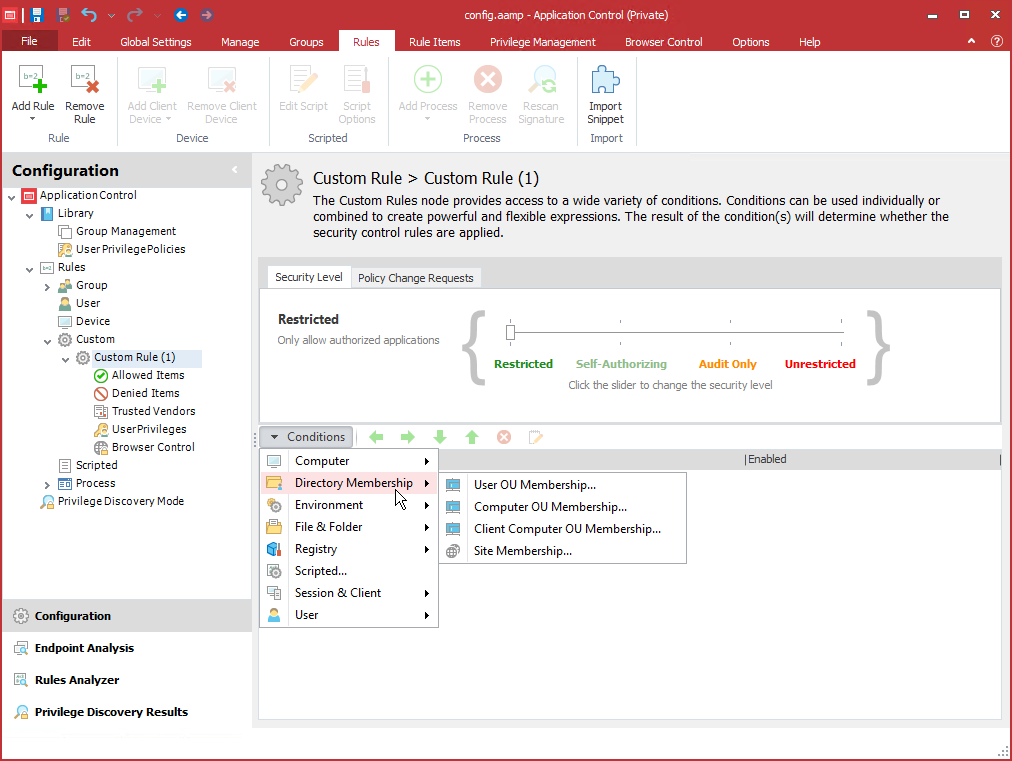Click the move condition up arrow
The width and height of the screenshot is (1012, 761).
point(472,438)
